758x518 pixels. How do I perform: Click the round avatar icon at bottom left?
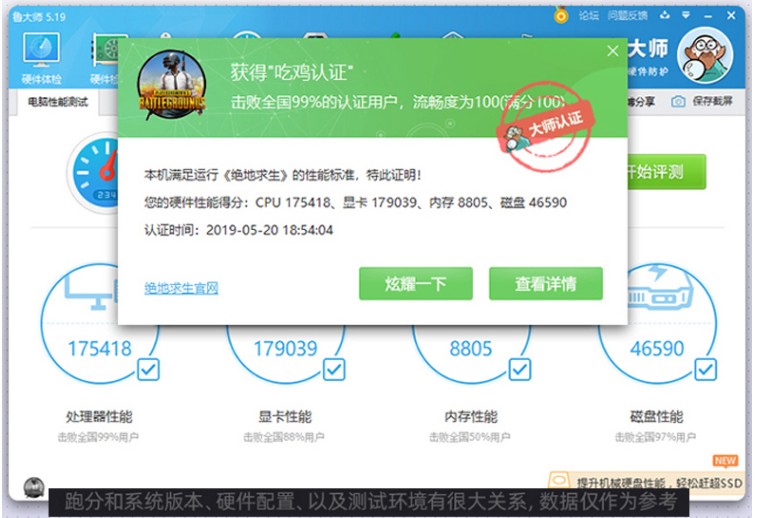(34, 487)
